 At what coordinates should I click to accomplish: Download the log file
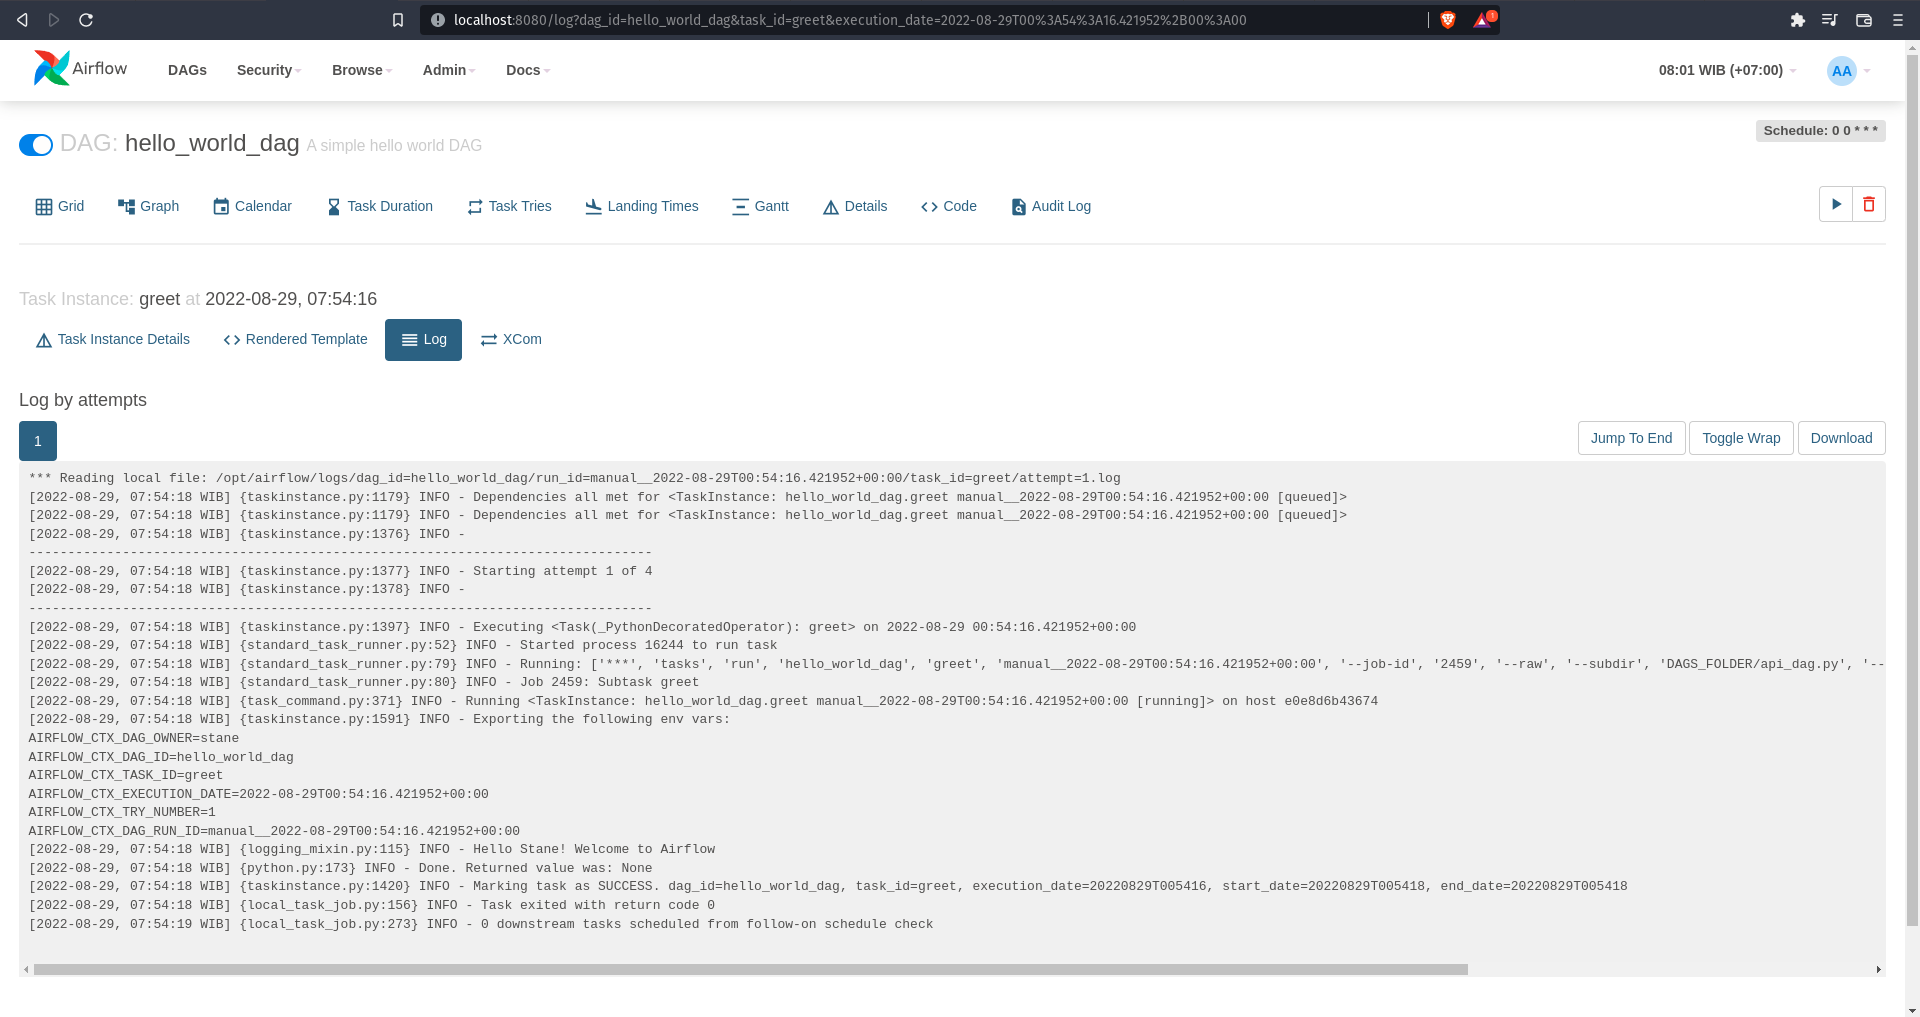[1841, 438]
